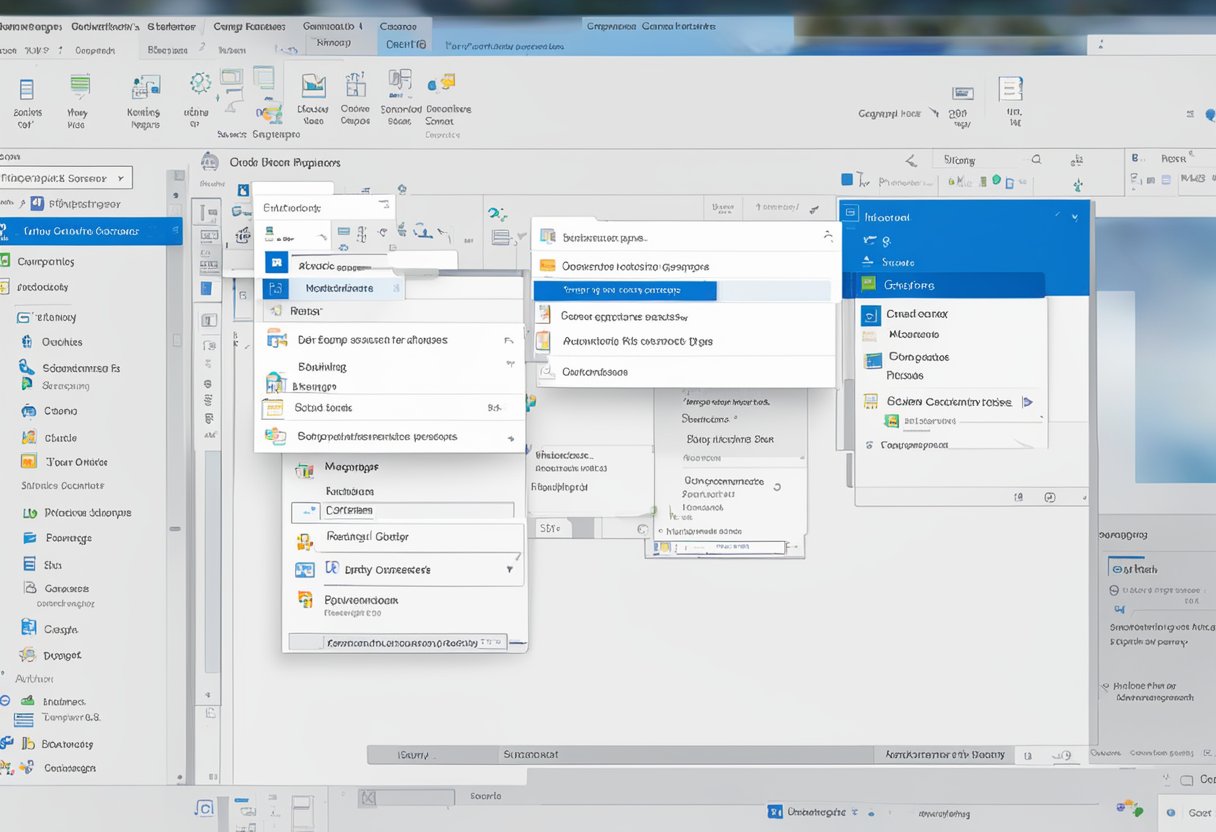The image size is (1216, 832).
Task: Collapse the Infaoroal blue panel using its chevron
Action: tap(1075, 216)
